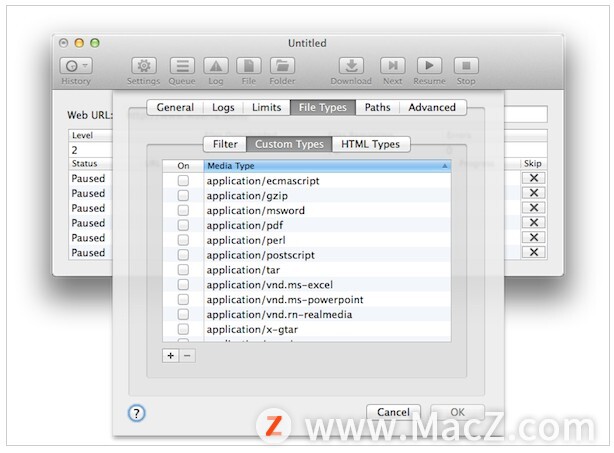Switch to the Paths tab
The image size is (614, 453).
[377, 107]
